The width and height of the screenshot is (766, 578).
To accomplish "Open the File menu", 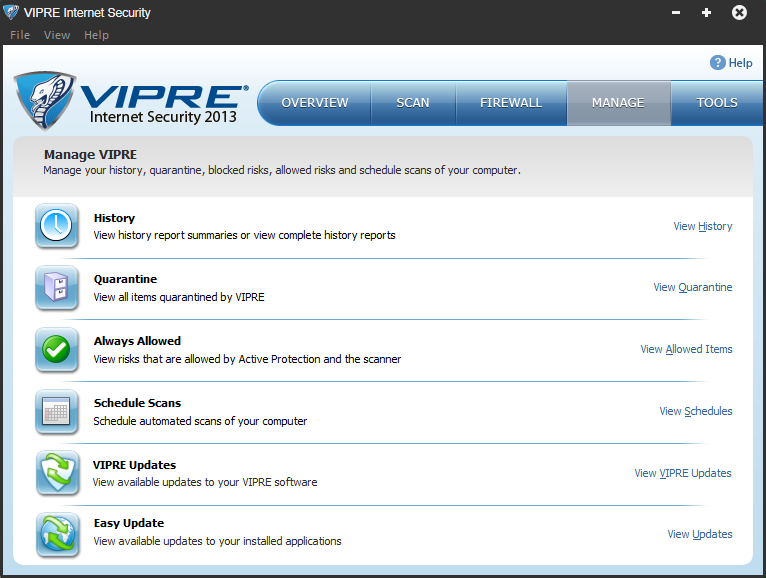I will pyautogui.click(x=20, y=35).
